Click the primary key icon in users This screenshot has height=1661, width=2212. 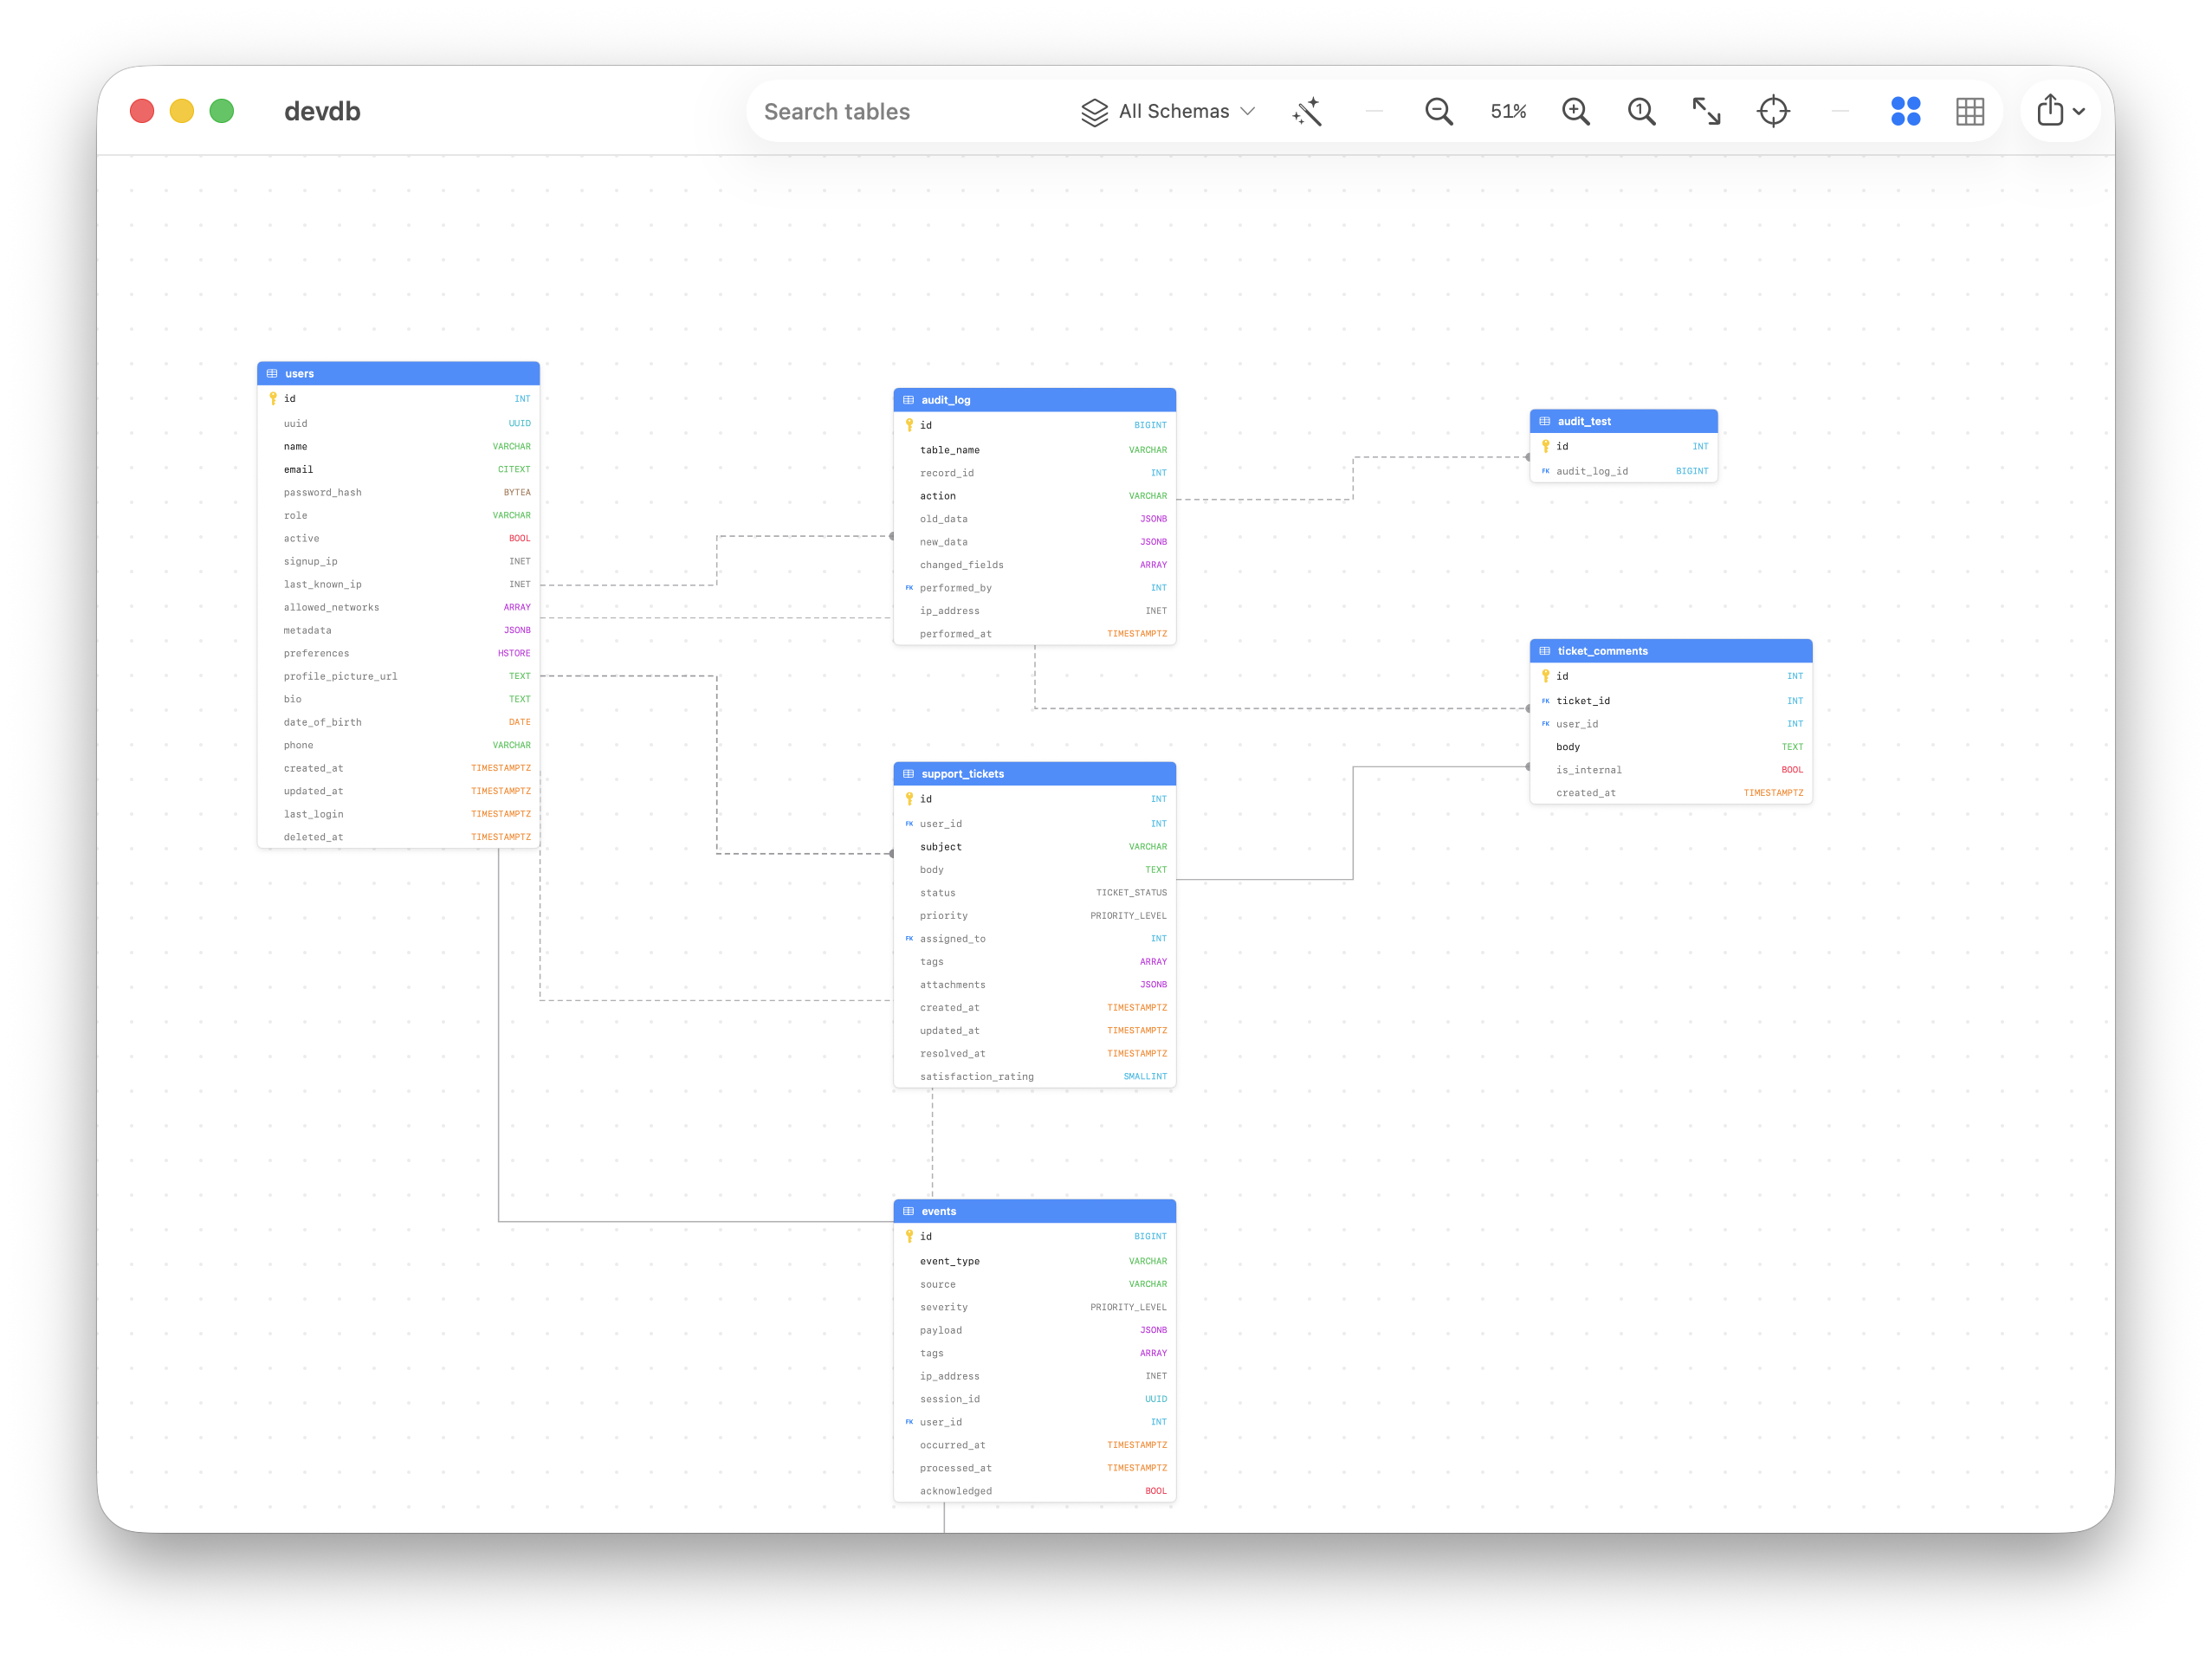273,399
